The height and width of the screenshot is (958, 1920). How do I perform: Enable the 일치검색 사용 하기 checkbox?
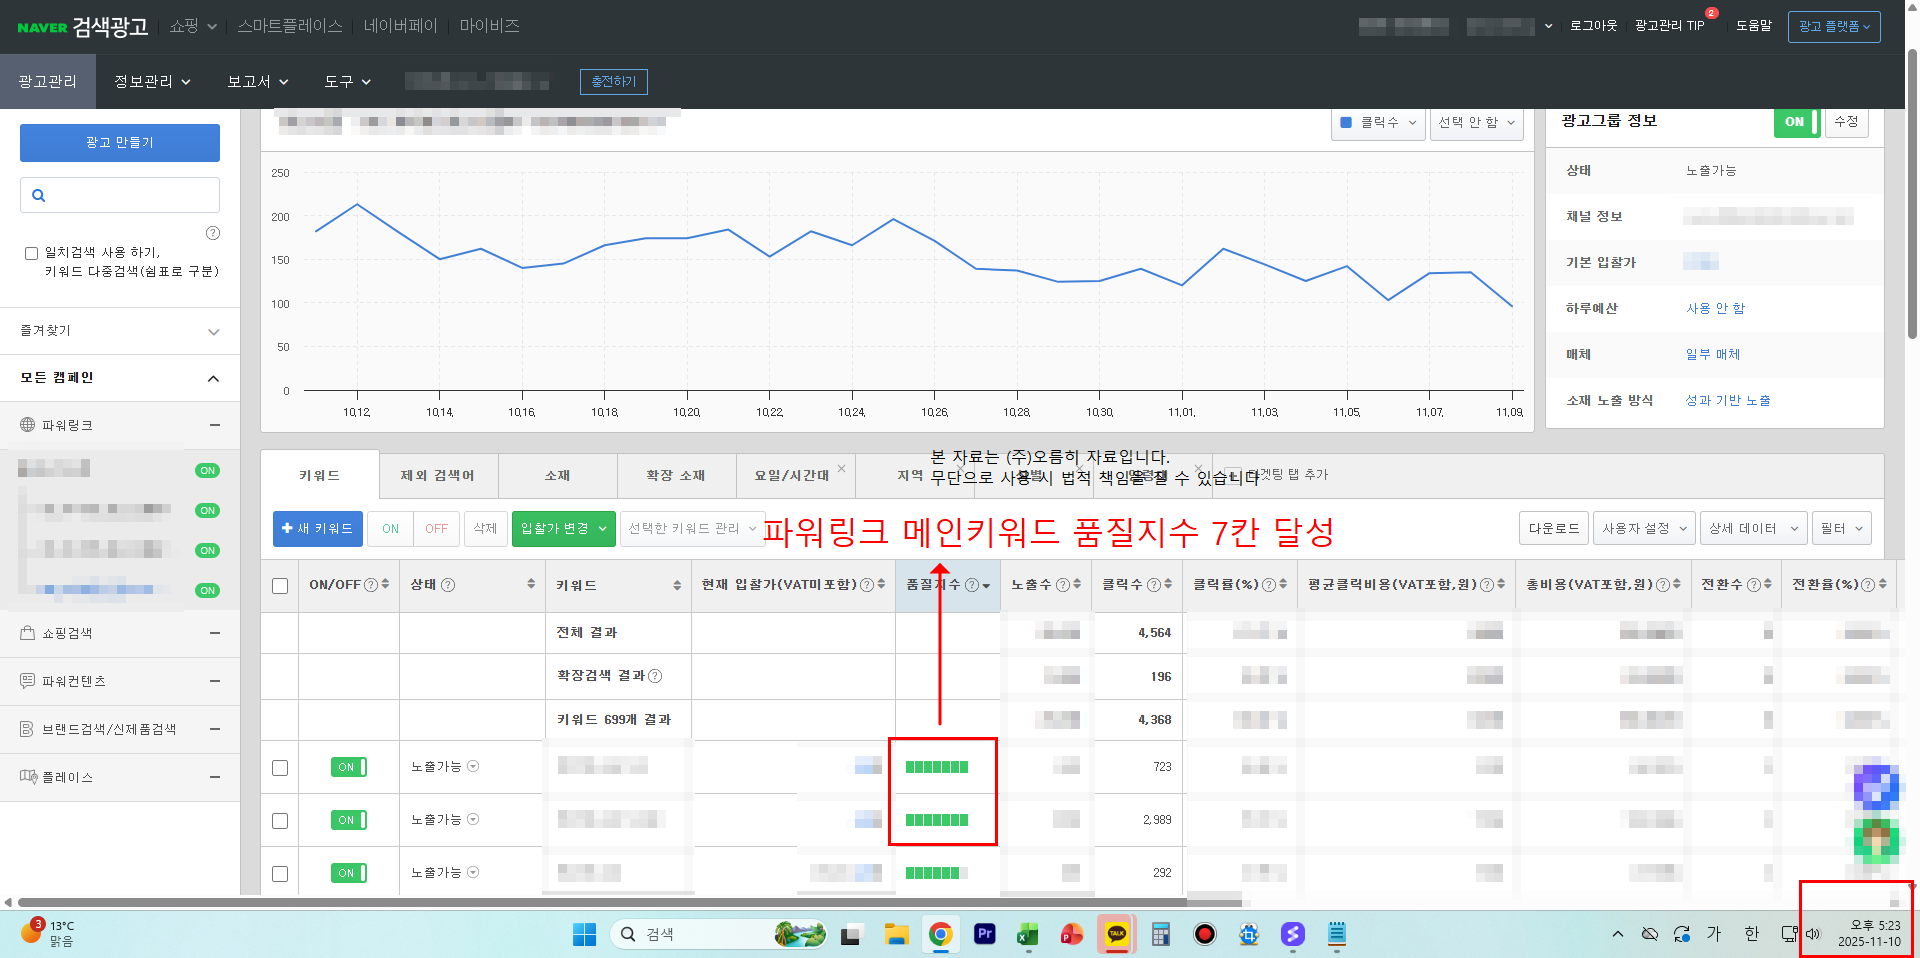pyautogui.click(x=31, y=253)
